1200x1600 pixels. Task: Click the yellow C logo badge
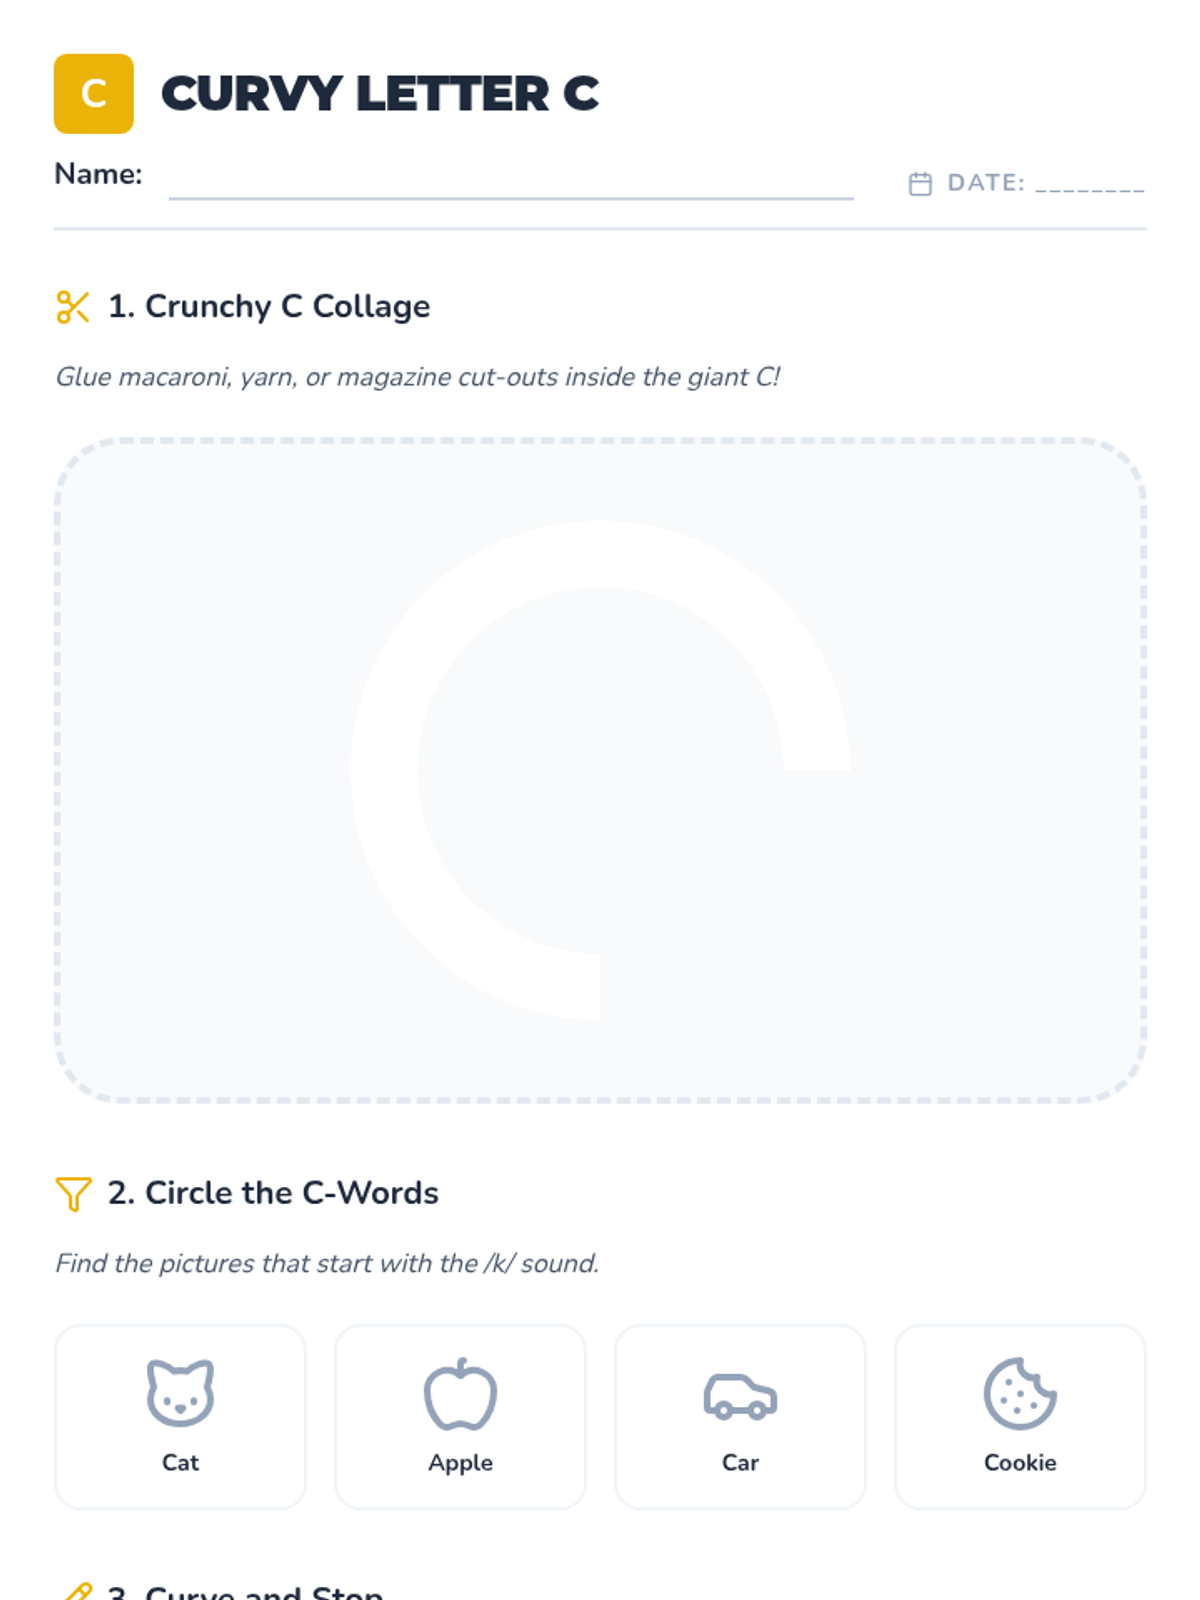[x=93, y=93]
